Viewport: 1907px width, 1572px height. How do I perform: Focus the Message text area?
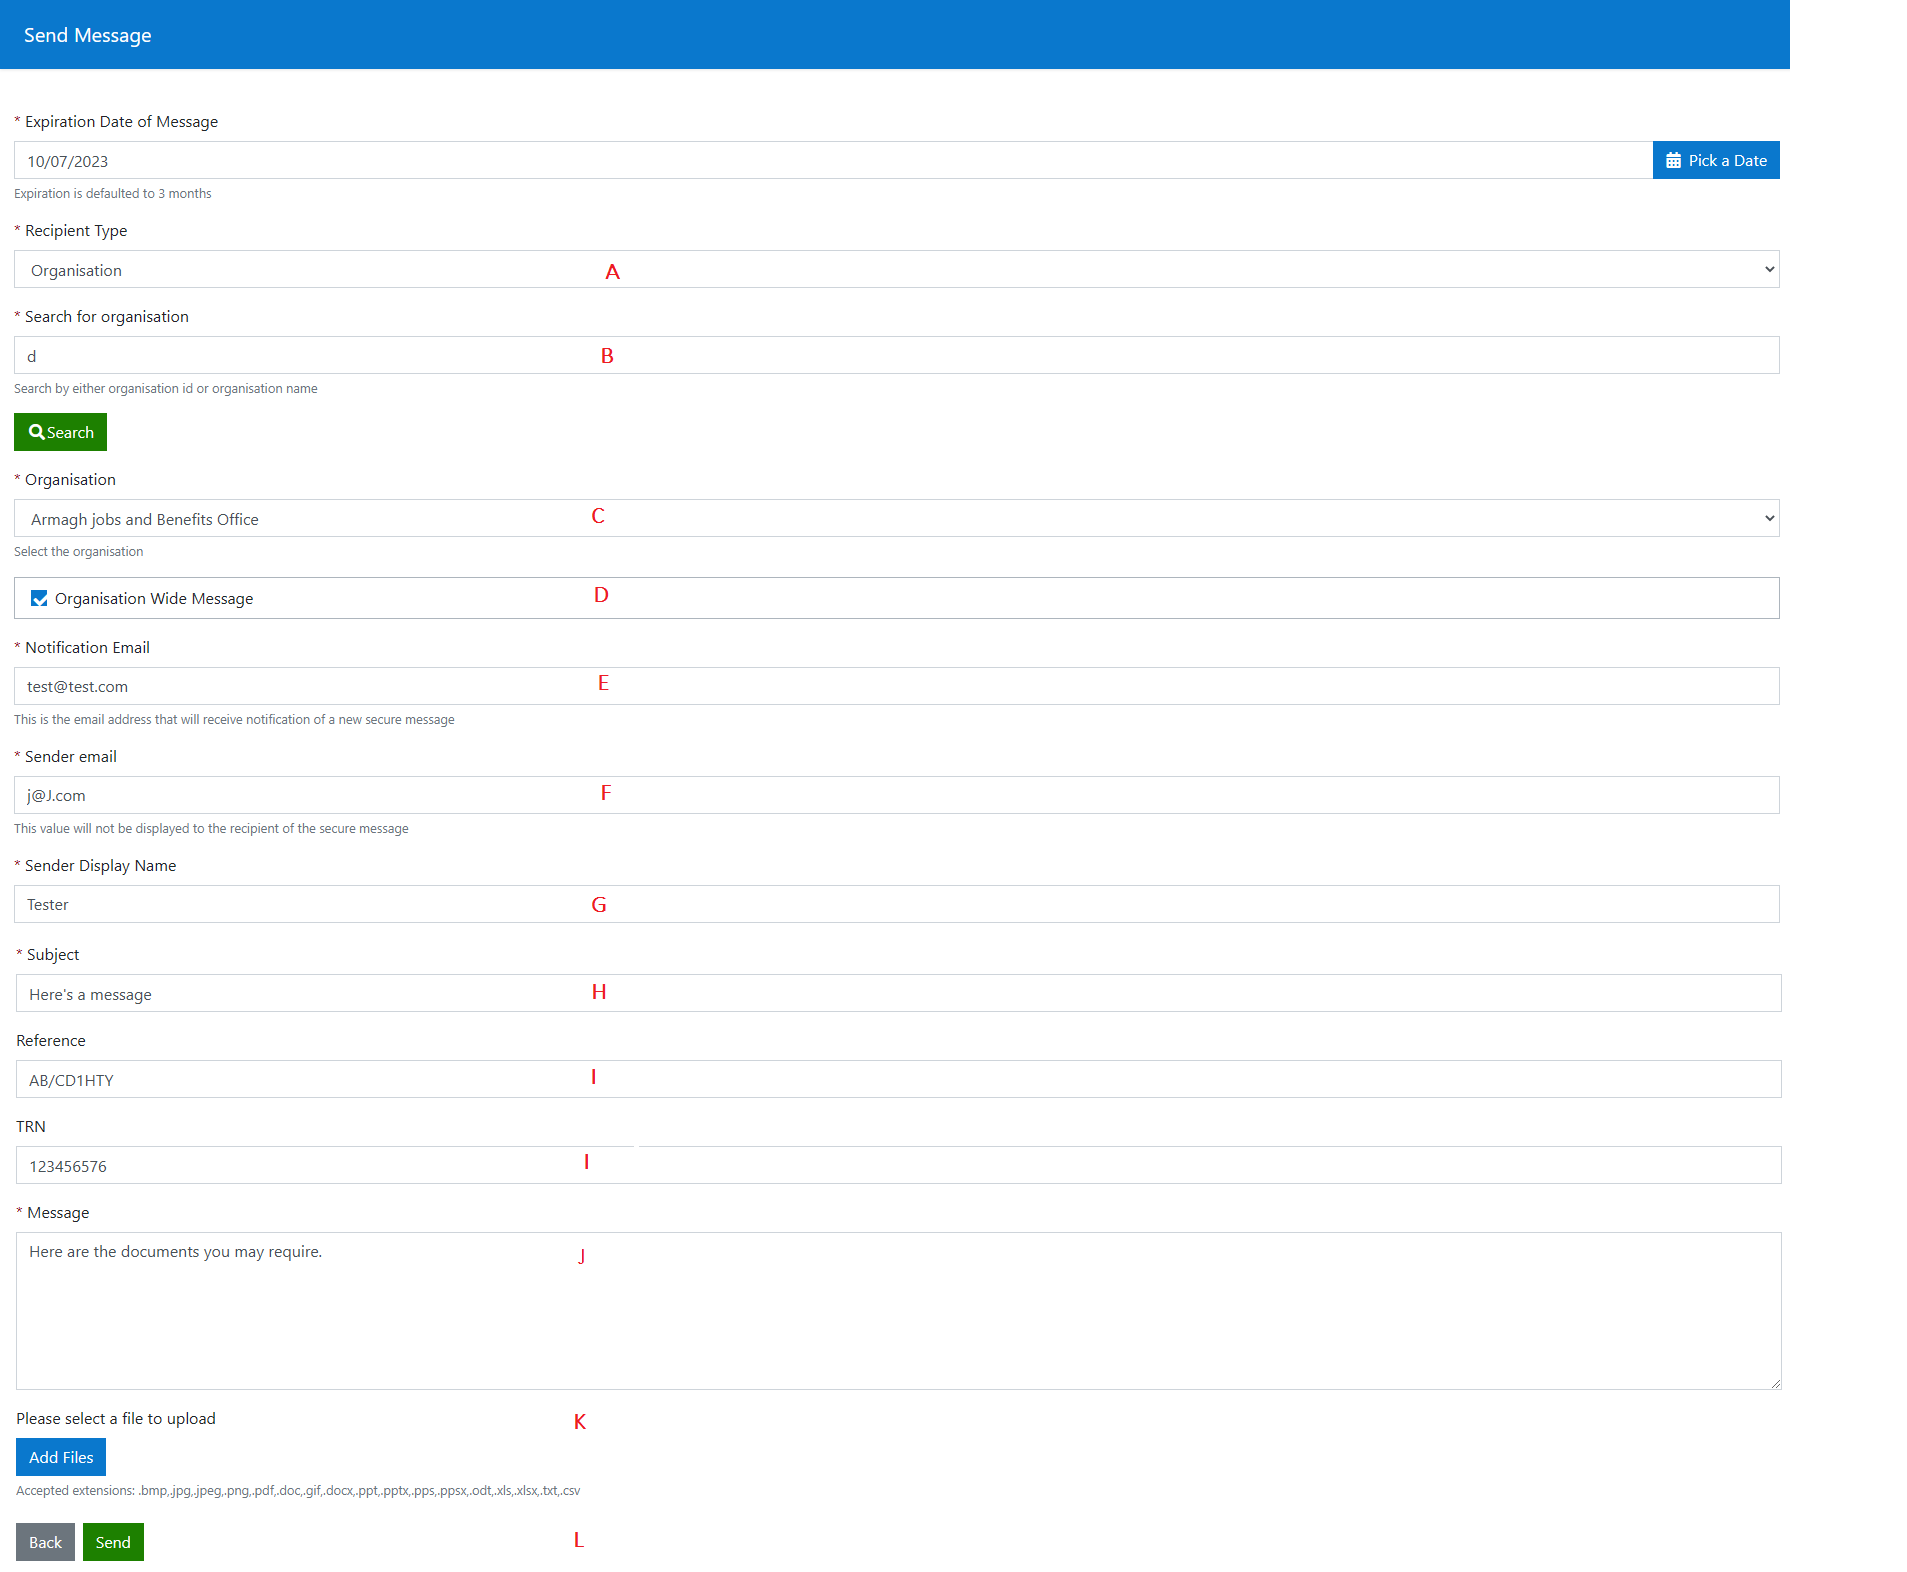(x=898, y=1310)
